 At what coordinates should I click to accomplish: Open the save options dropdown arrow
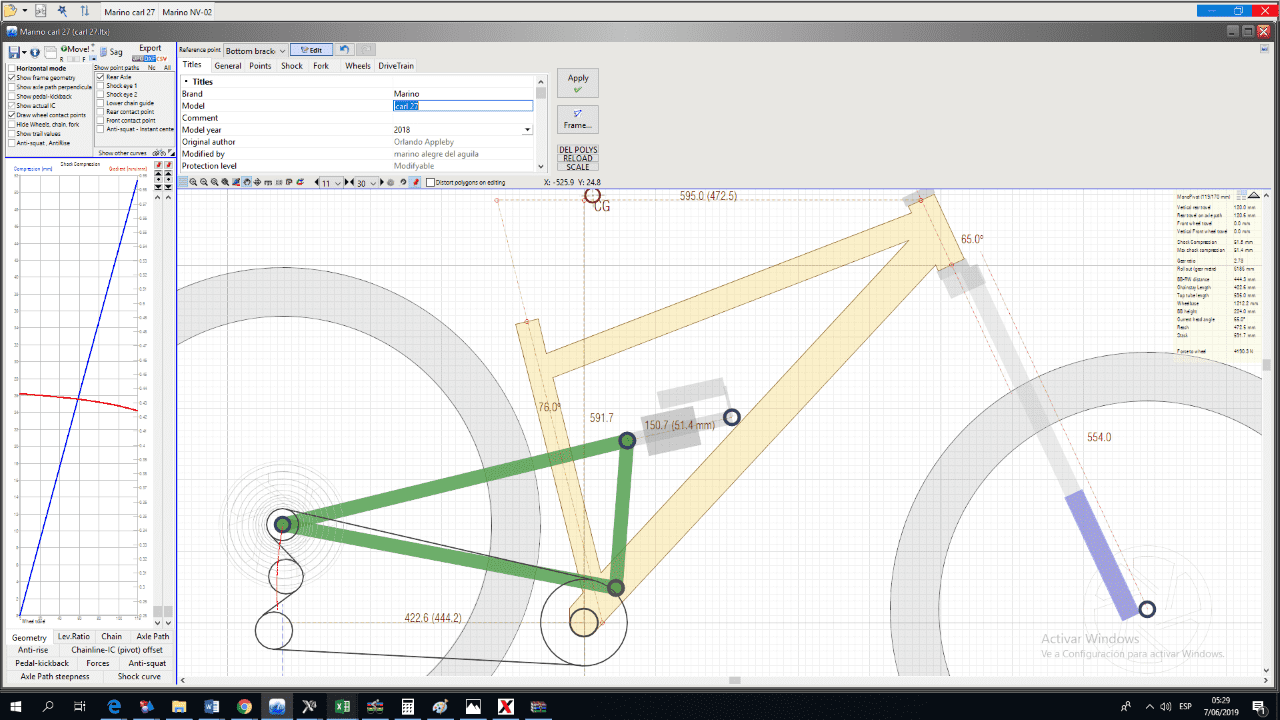click(24, 53)
